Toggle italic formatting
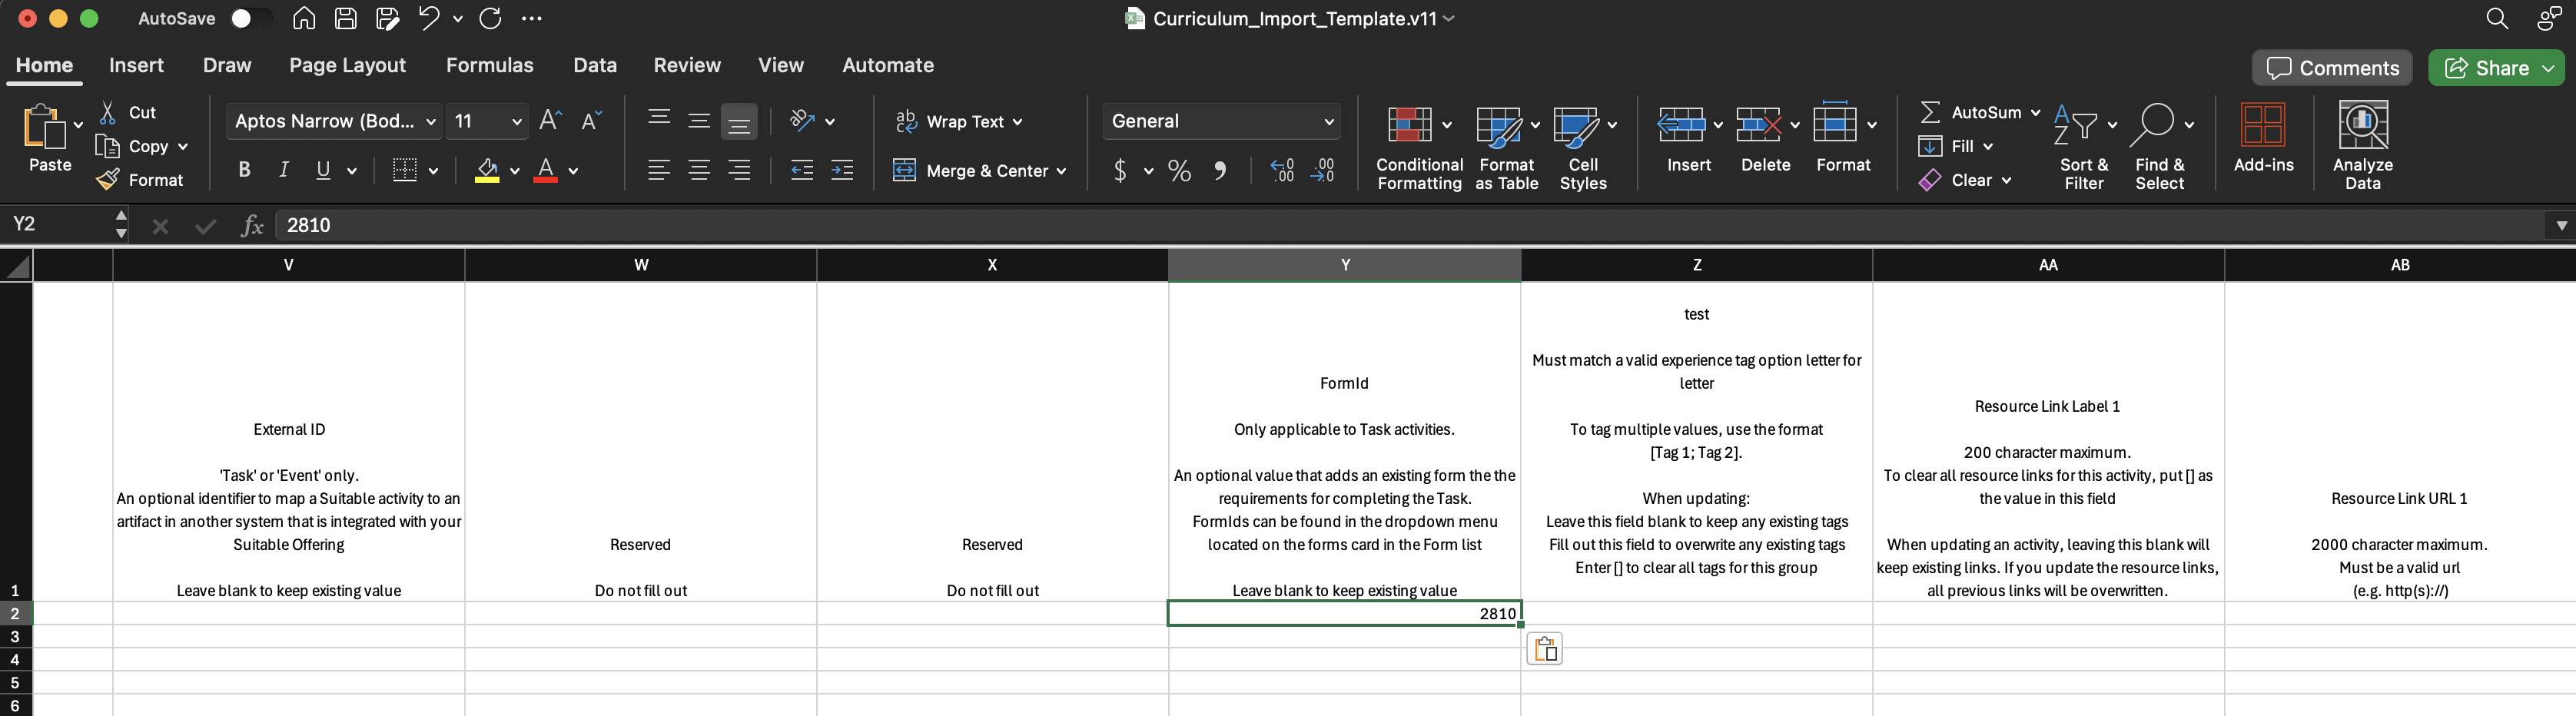This screenshot has height=716, width=2576. pos(284,170)
